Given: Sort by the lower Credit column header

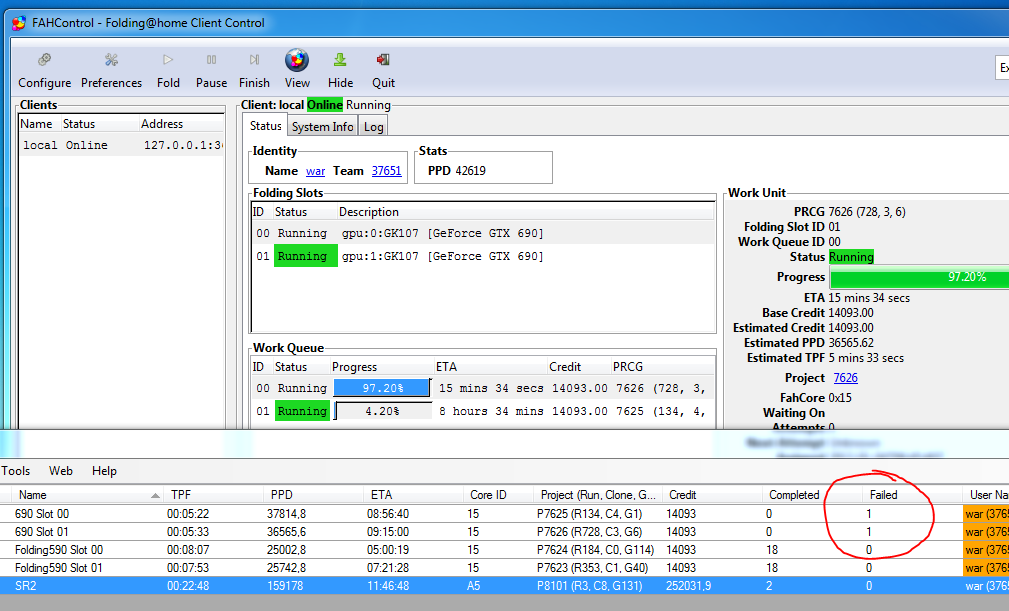Looking at the screenshot, I should (x=712, y=495).
